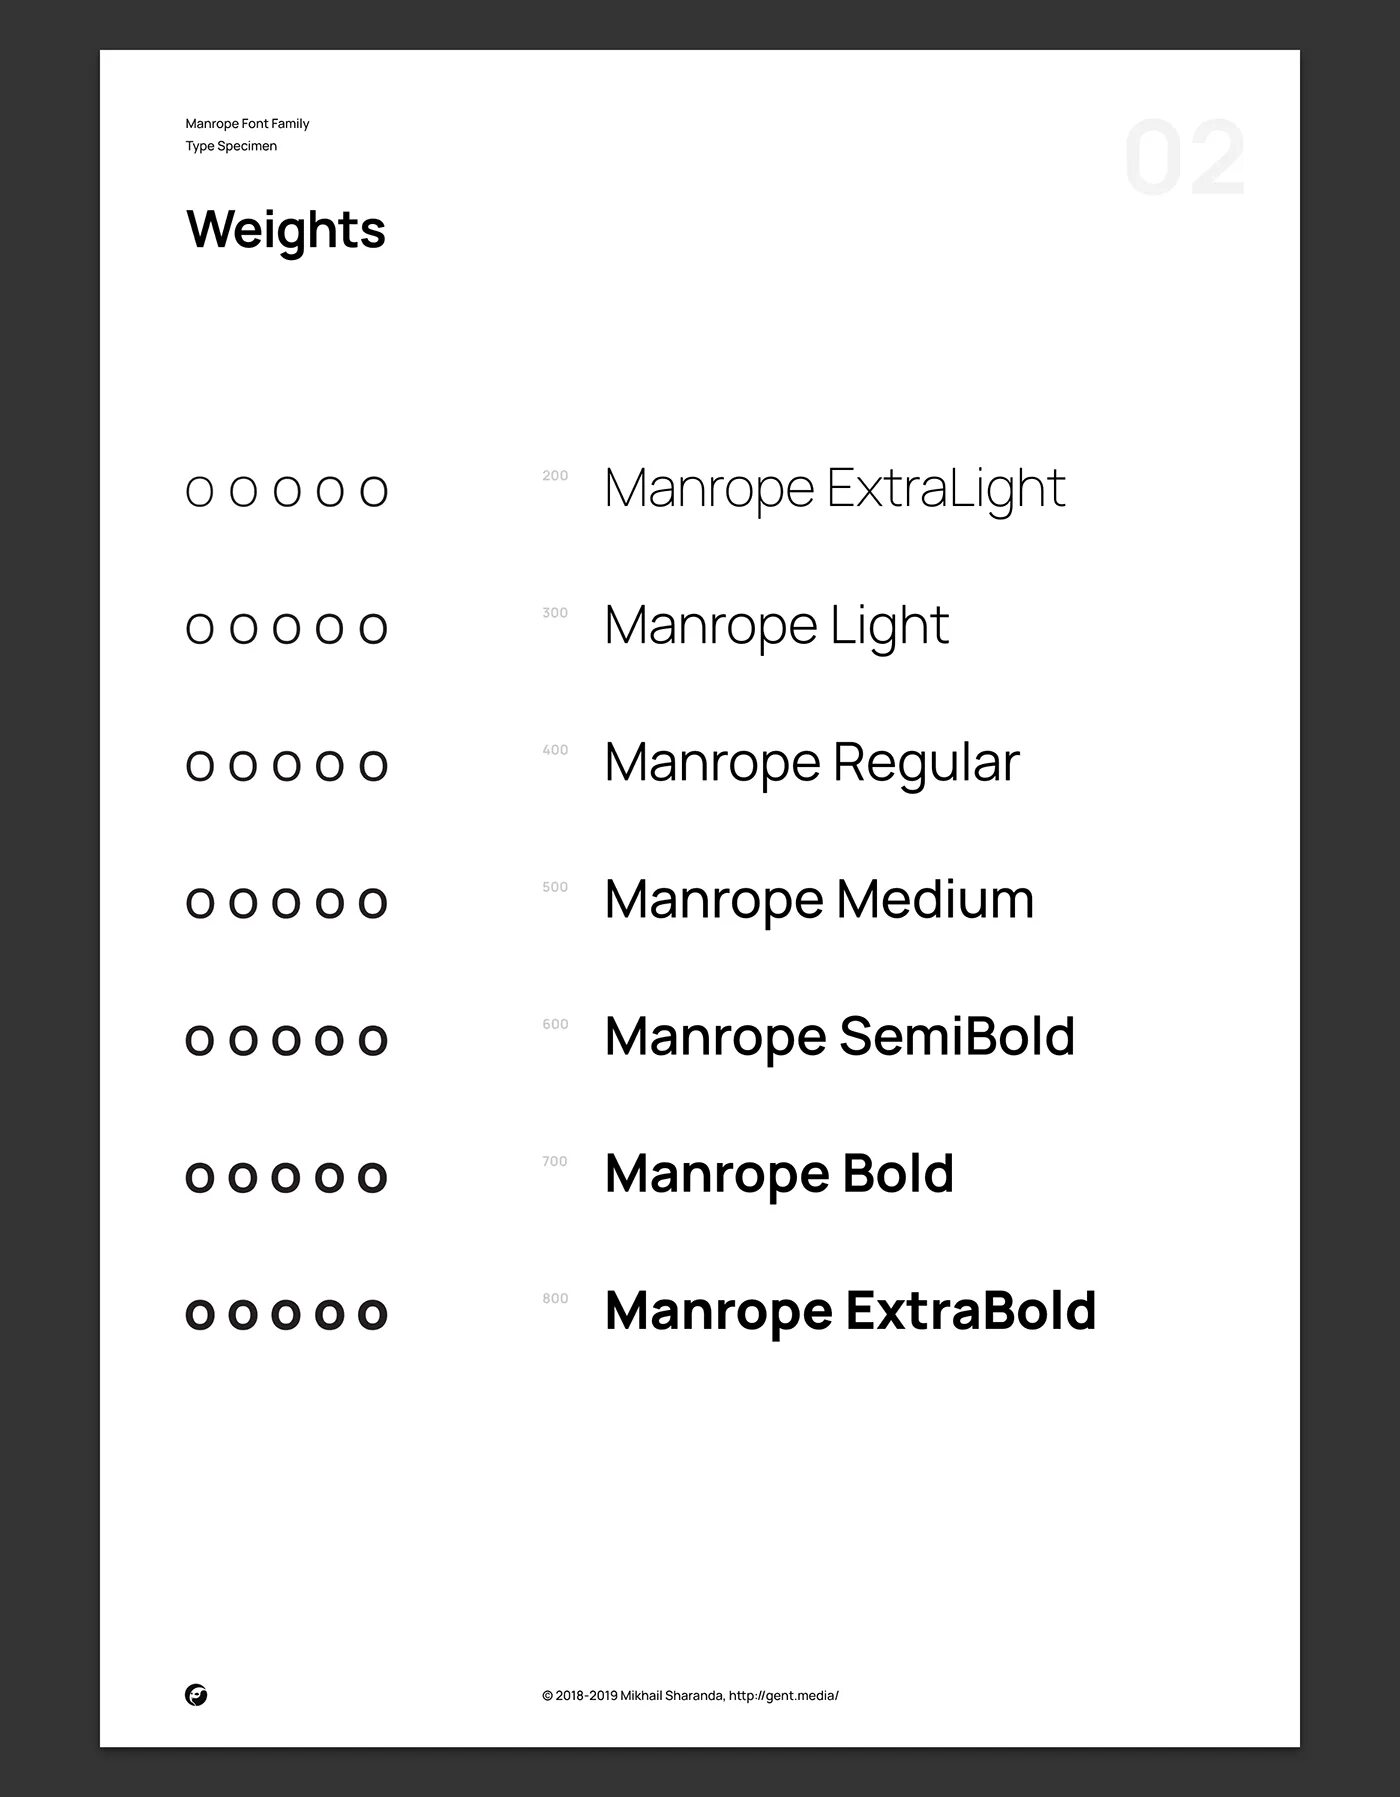Click the last circle in ExtraBold row
Image resolution: width=1400 pixels, height=1797 pixels.
(373, 1314)
